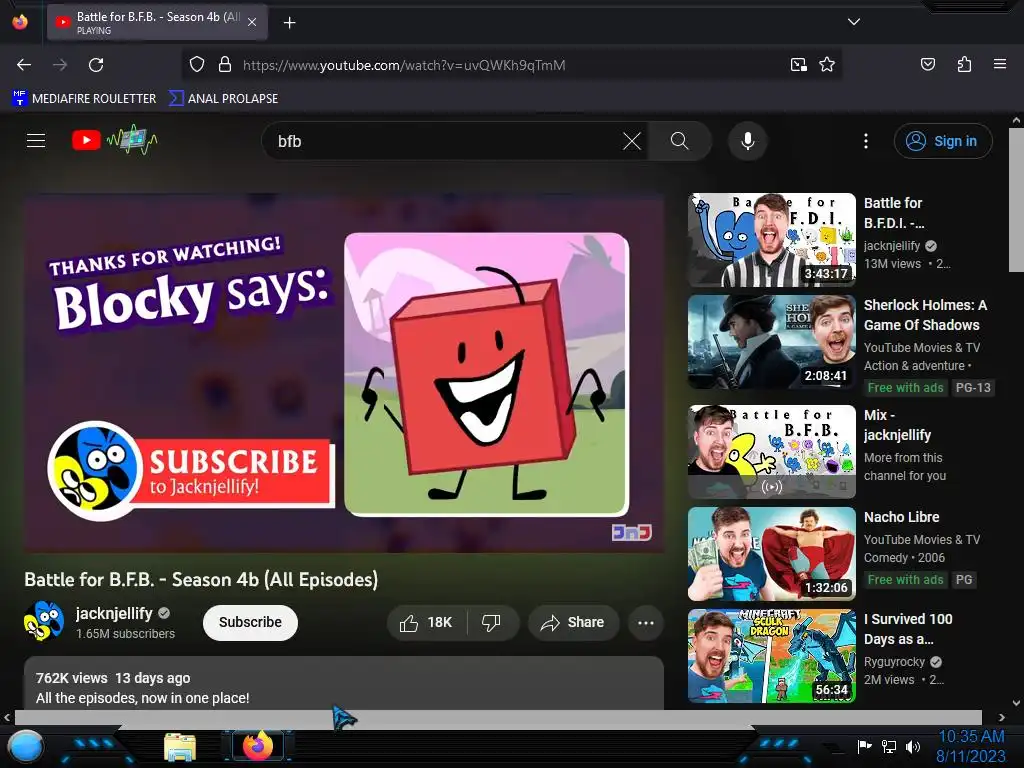The image size is (1024, 768).
Task: Clear the bfb search text
Action: point(632,141)
